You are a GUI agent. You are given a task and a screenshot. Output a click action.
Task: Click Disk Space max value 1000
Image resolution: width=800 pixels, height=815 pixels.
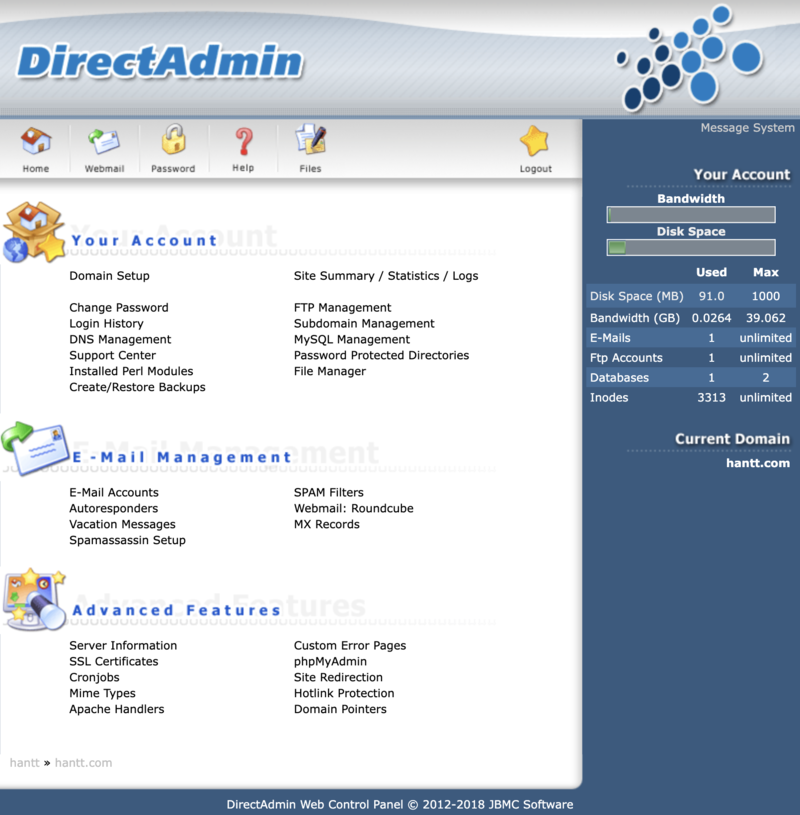766,296
